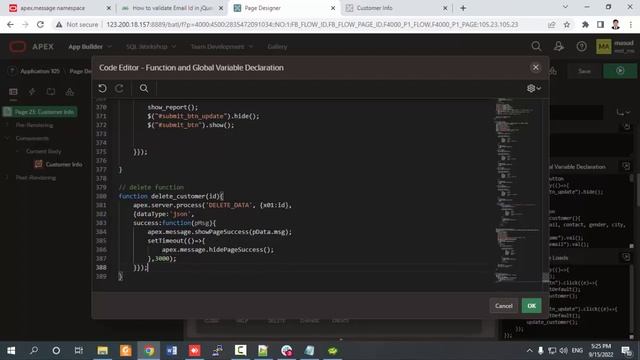Click the Undo icon in Code Editor
The image size is (640, 360).
tap(102, 88)
